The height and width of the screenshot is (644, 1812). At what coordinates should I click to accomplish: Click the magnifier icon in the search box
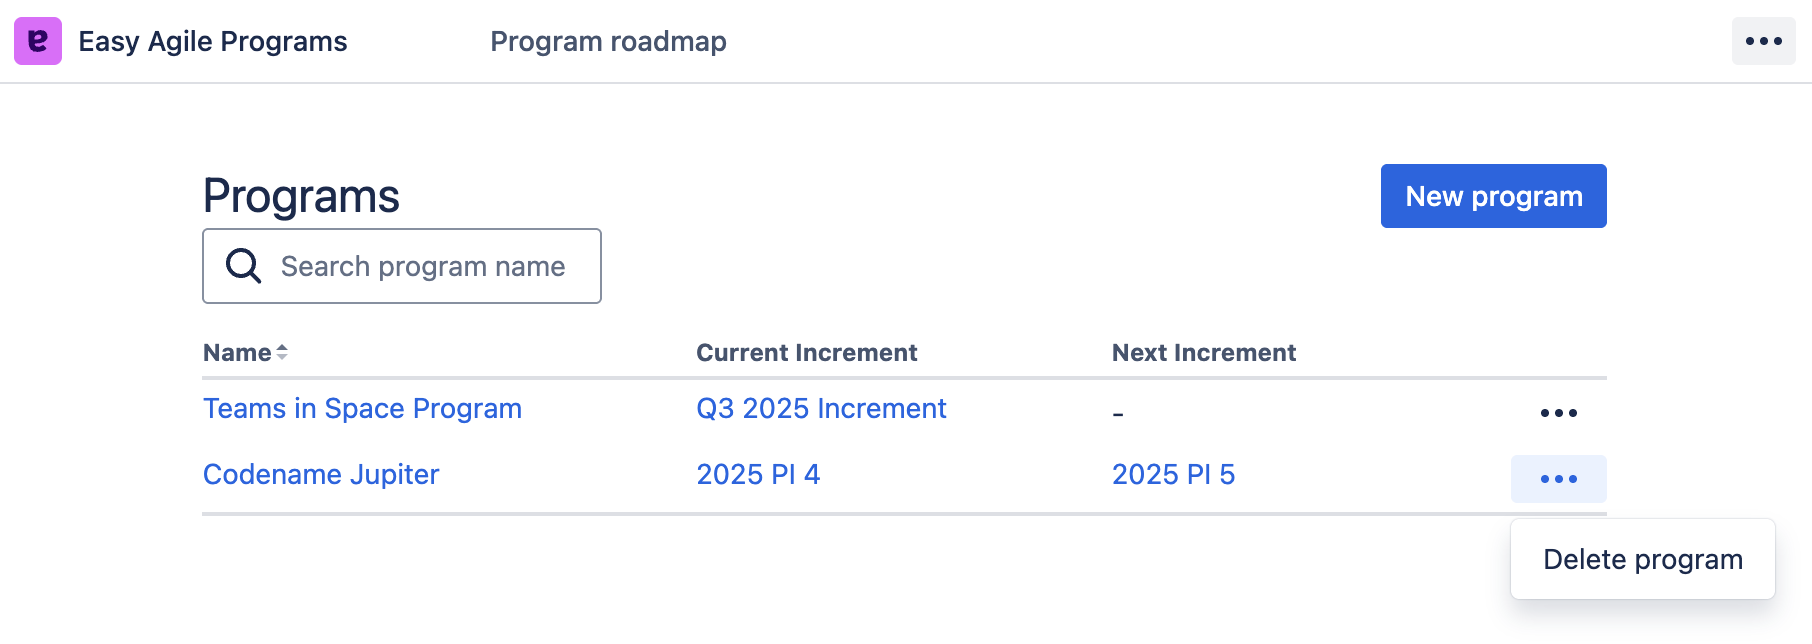(x=243, y=266)
